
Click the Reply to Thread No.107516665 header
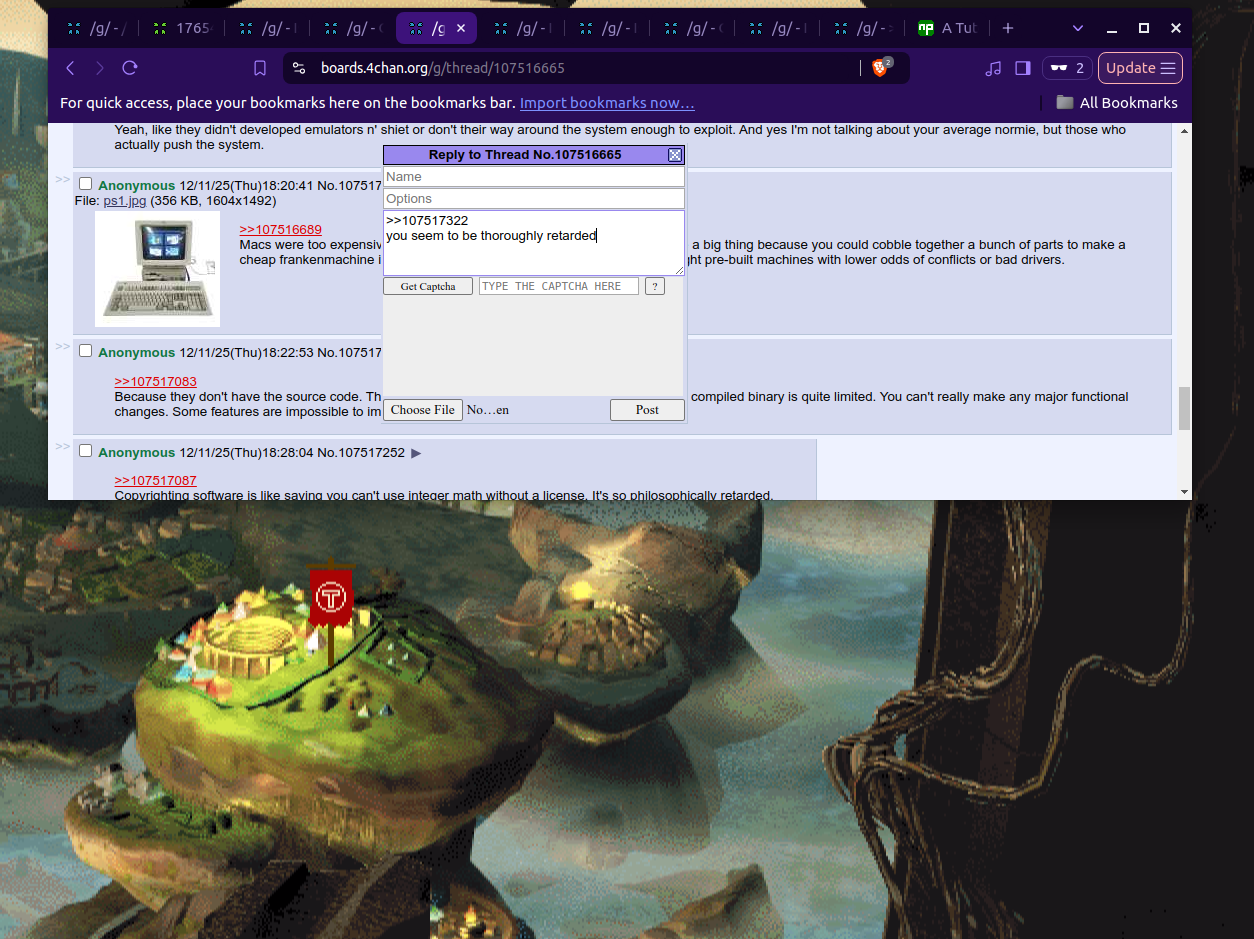click(x=525, y=155)
